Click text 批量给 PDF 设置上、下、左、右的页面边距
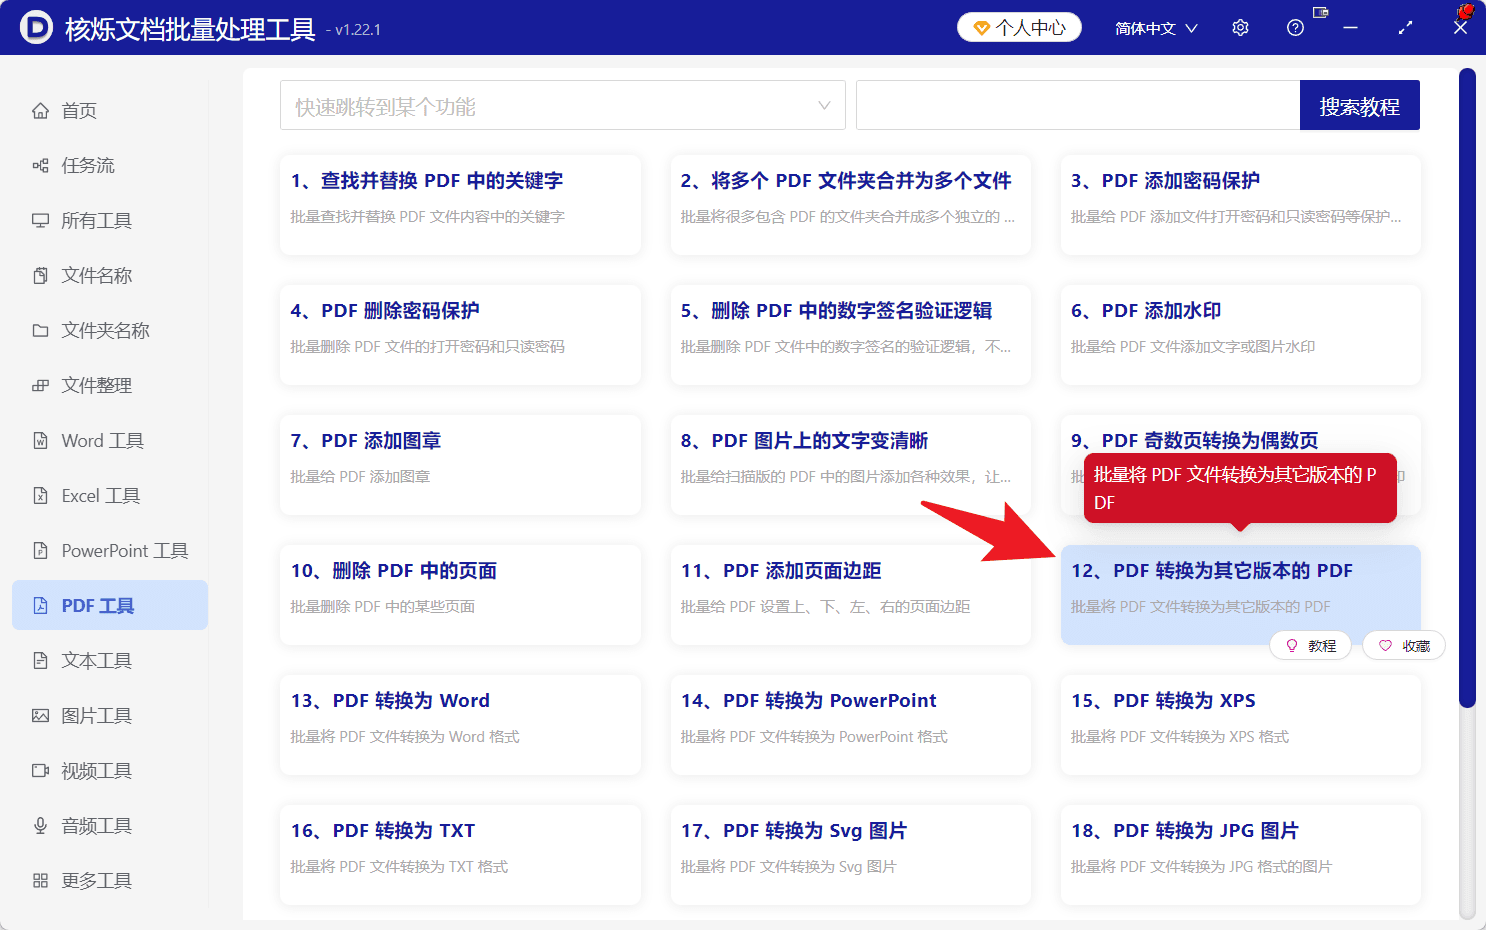The height and width of the screenshot is (930, 1486). pyautogui.click(x=825, y=607)
